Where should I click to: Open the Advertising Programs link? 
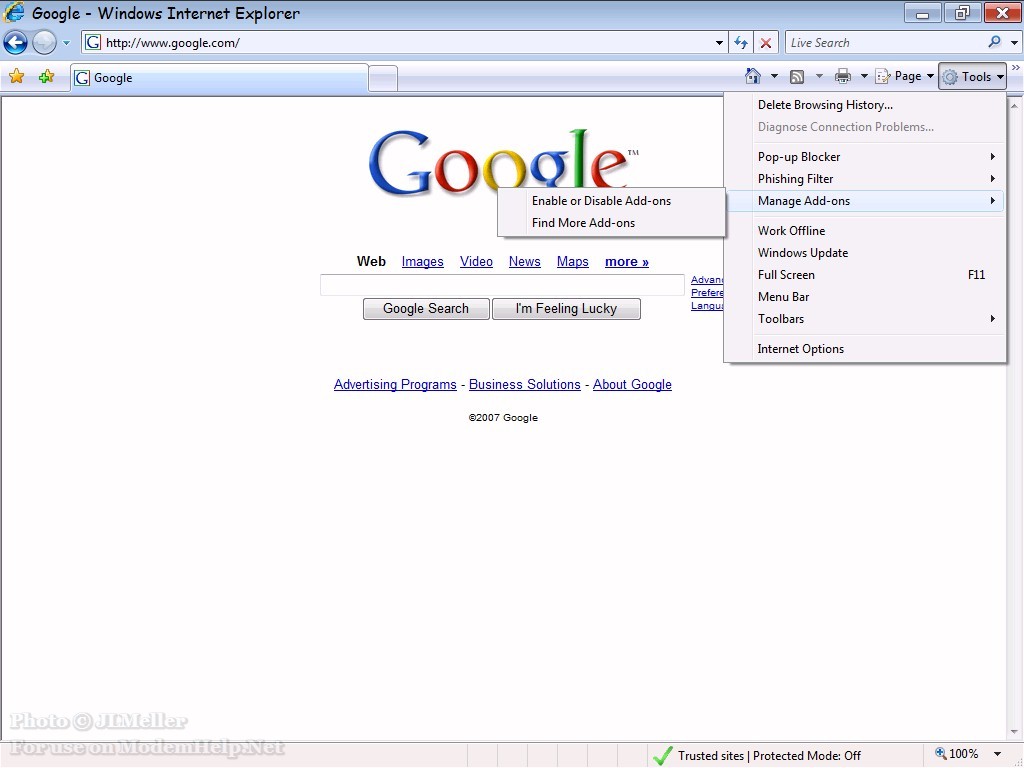click(x=395, y=385)
